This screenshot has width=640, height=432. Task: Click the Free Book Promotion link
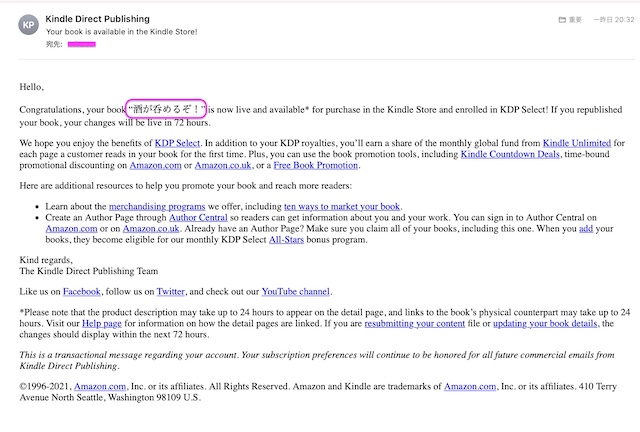314,166
